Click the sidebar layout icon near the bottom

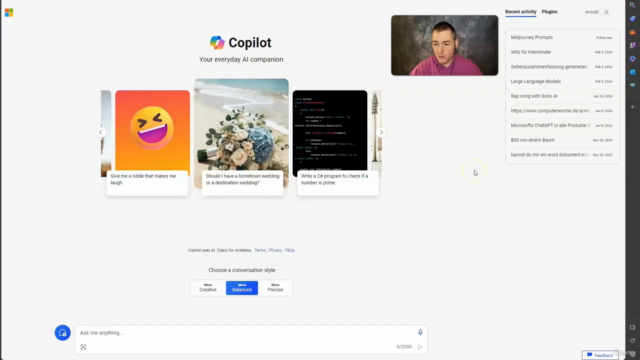(x=632, y=327)
